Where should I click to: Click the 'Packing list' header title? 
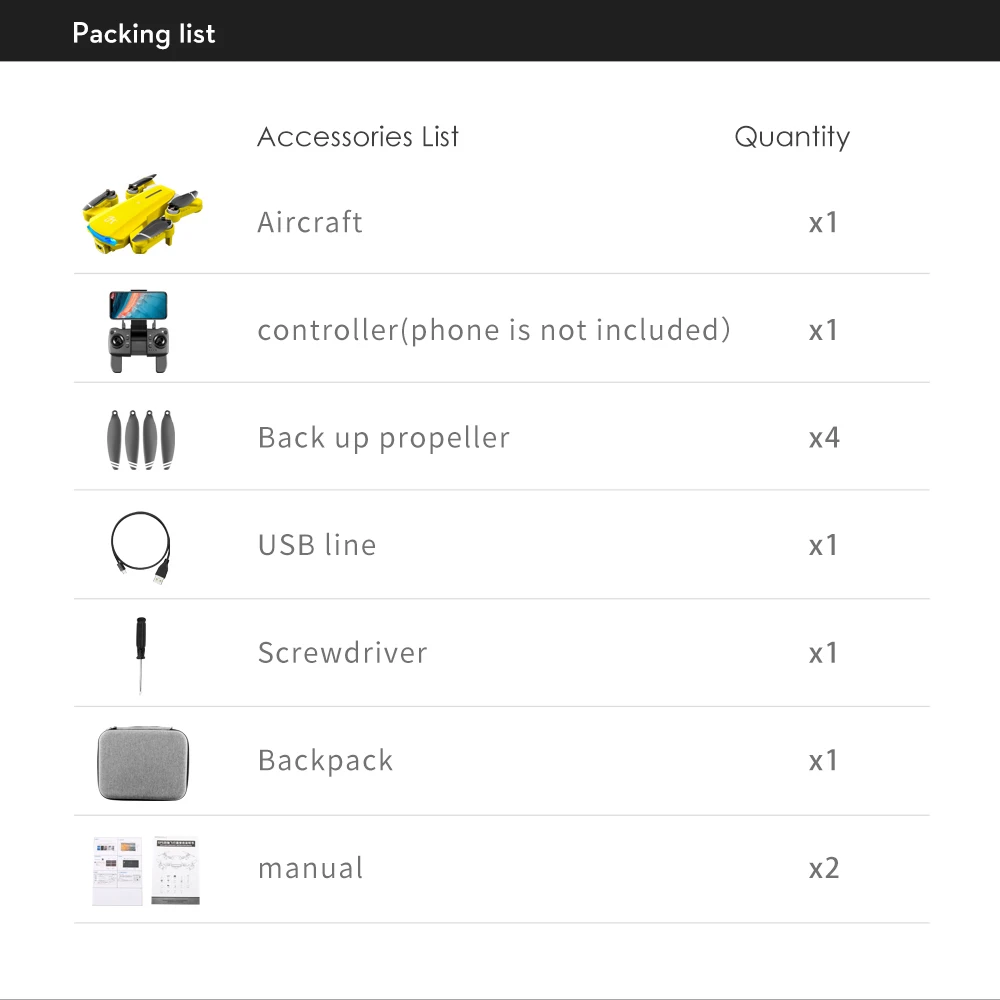[x=144, y=33]
